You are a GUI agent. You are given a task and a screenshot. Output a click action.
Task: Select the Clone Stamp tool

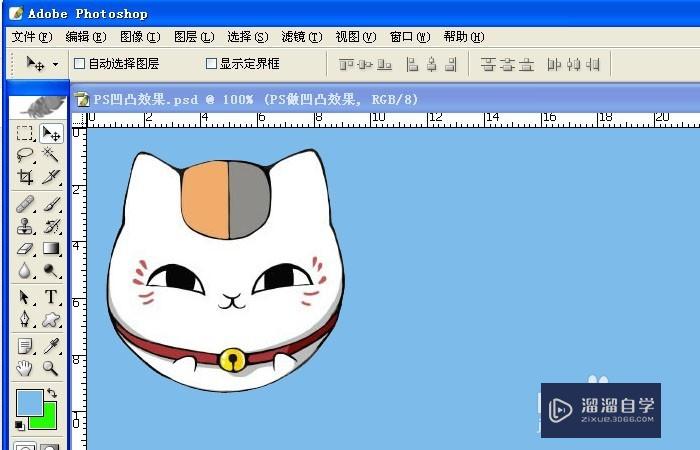[x=25, y=226]
